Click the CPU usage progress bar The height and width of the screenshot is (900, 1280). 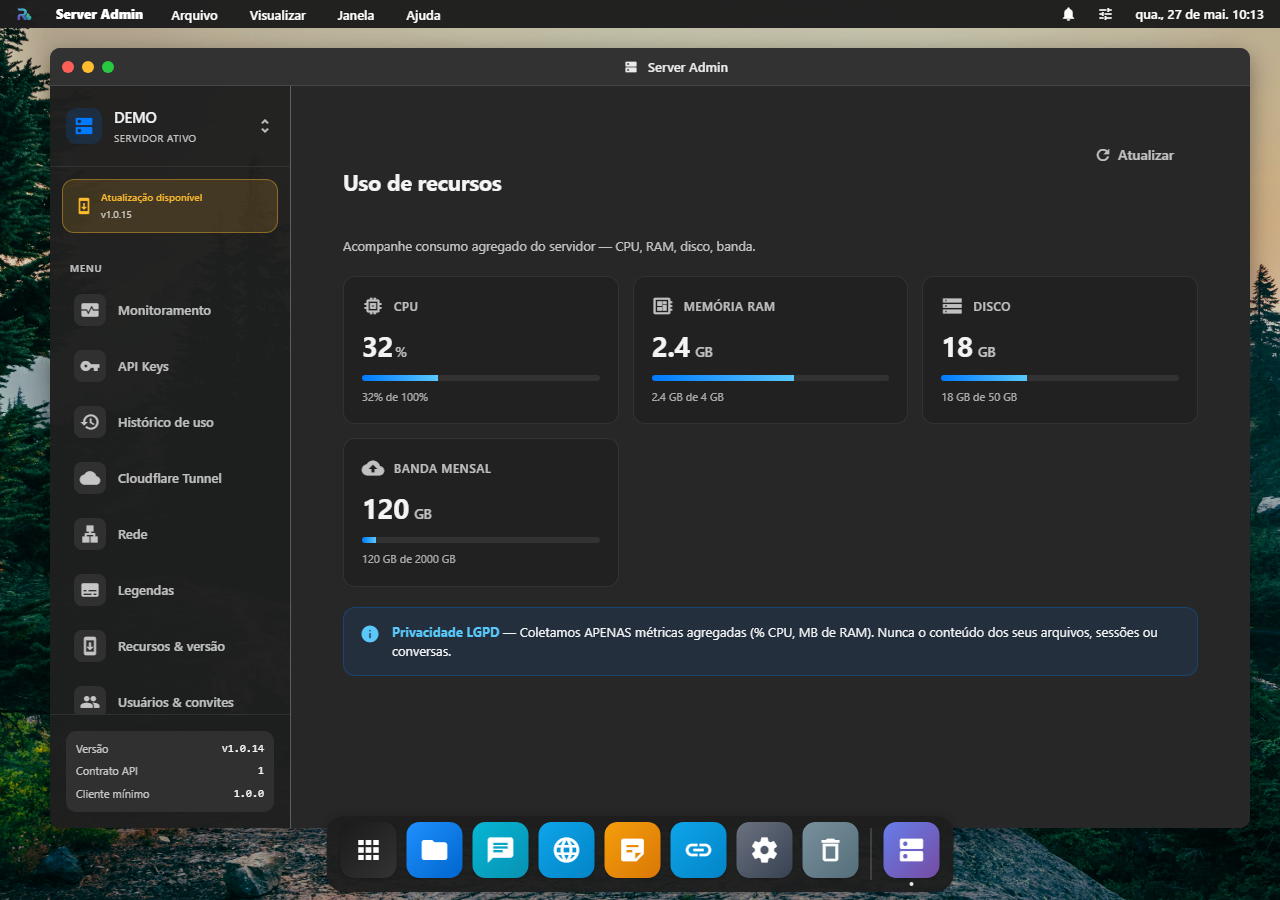[481, 378]
